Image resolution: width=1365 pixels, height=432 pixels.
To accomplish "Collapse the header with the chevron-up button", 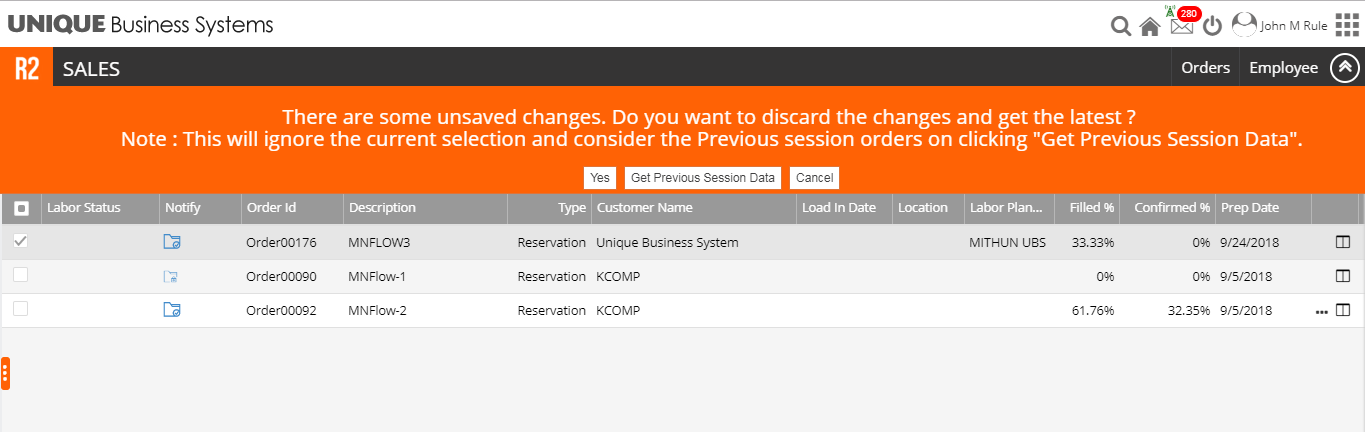I will [x=1345, y=68].
